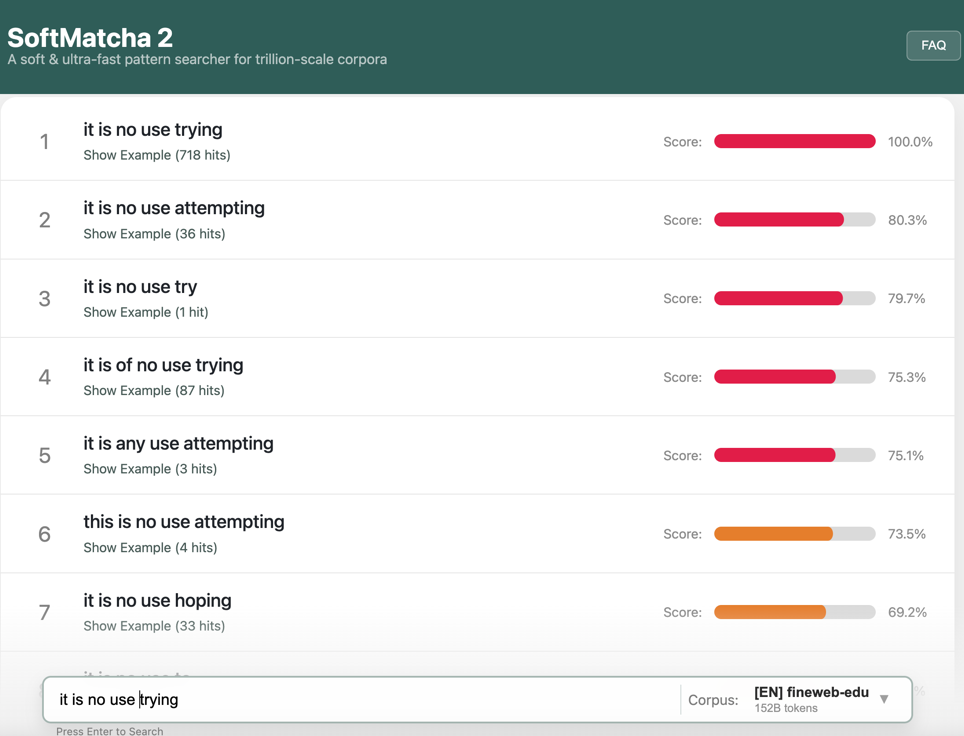The width and height of the screenshot is (964, 736).
Task: Select result phrase 'it is no use attempting'
Action: click(x=174, y=208)
